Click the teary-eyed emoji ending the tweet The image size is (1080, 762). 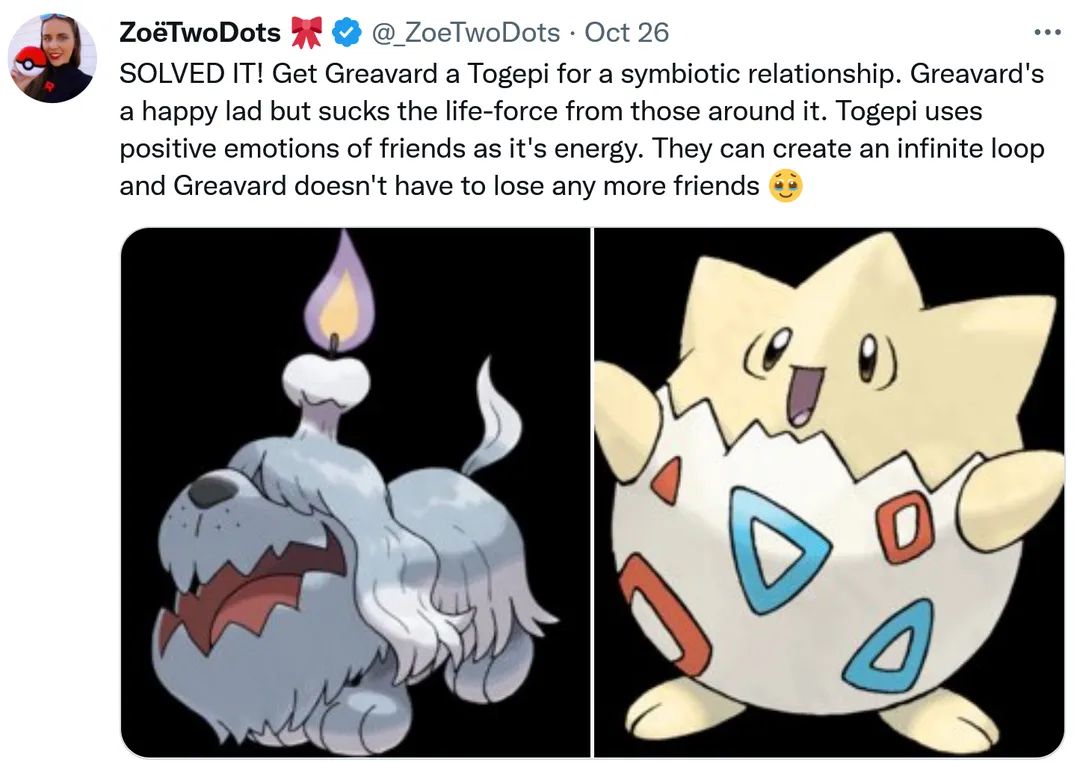click(786, 186)
